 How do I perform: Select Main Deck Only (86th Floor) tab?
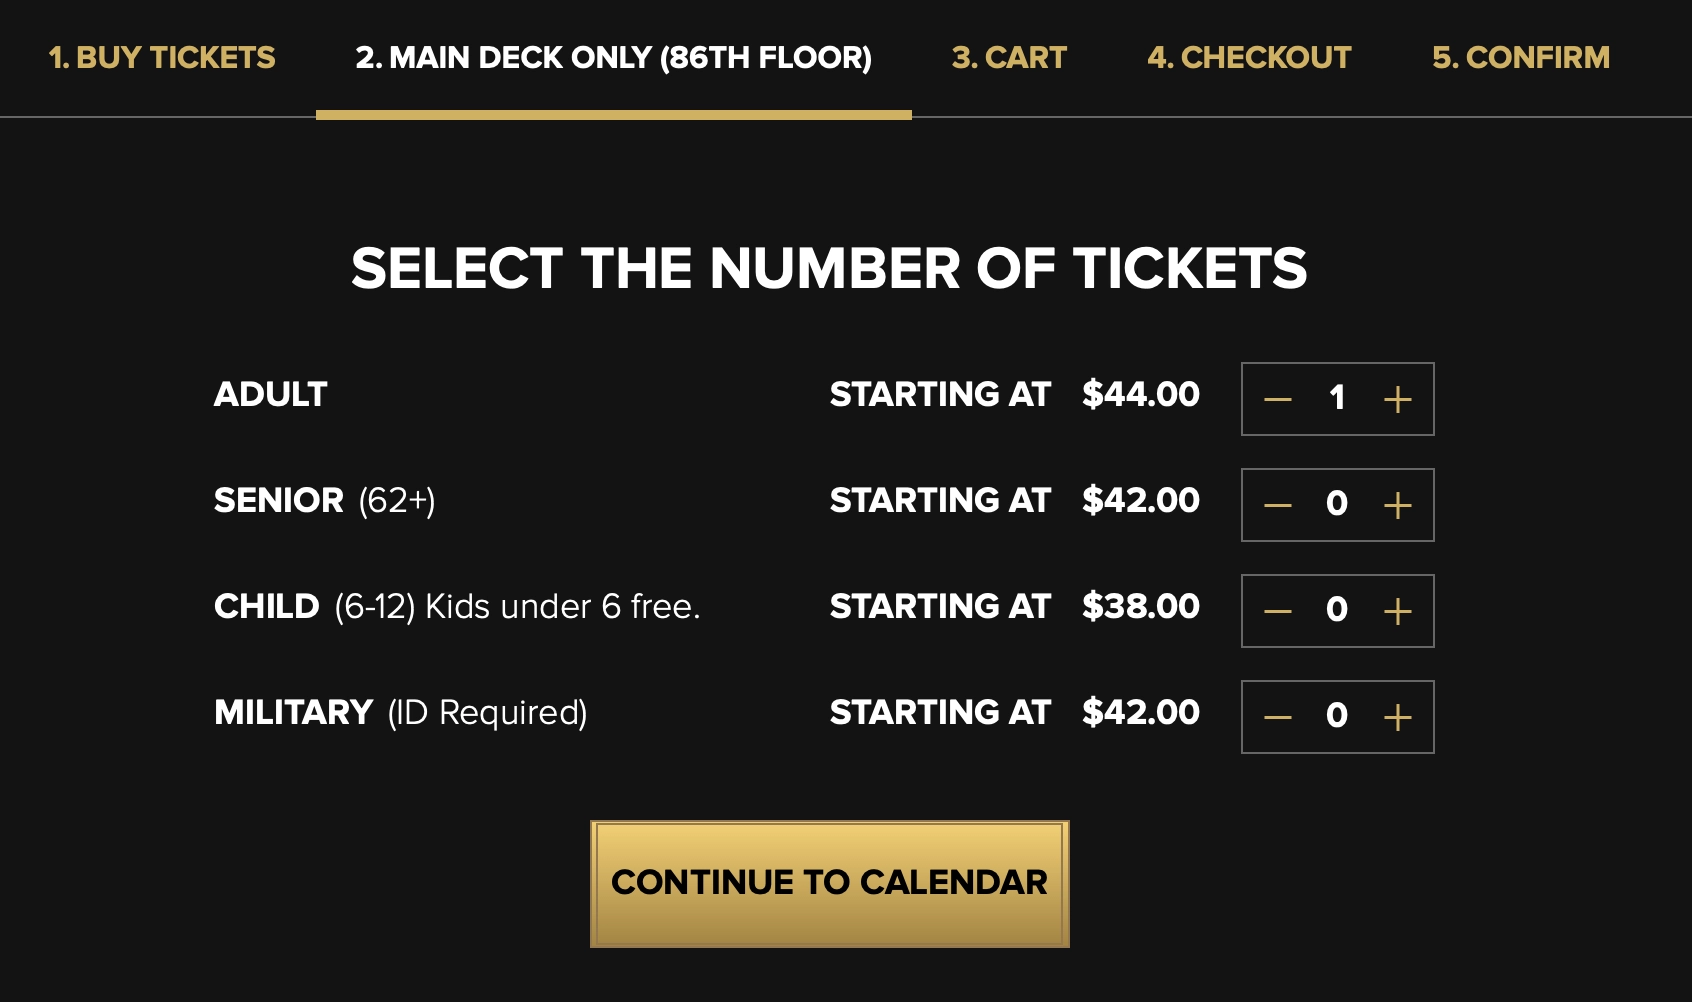(613, 58)
